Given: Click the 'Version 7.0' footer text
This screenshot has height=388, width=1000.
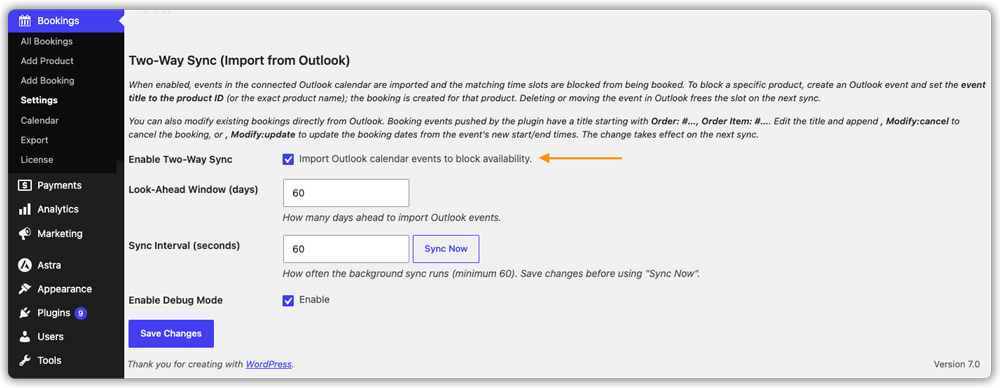Looking at the screenshot, I should (957, 364).
